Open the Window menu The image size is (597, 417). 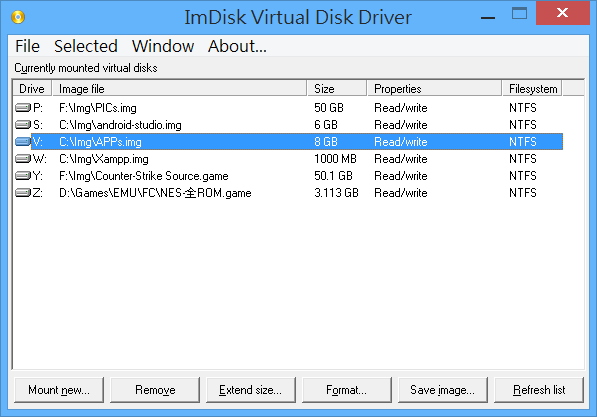[163, 46]
